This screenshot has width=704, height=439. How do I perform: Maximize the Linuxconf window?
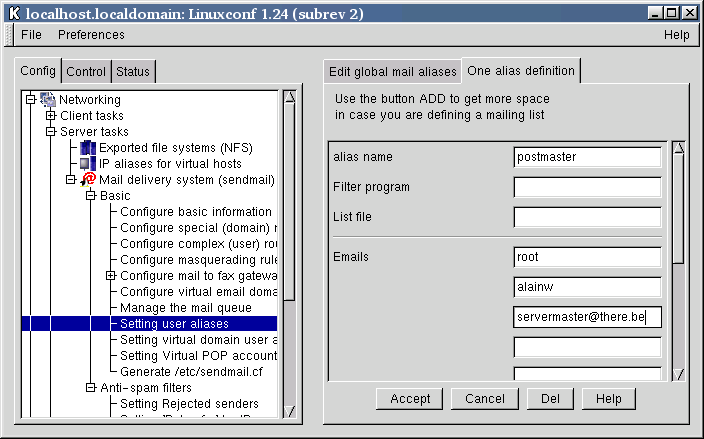[672, 13]
